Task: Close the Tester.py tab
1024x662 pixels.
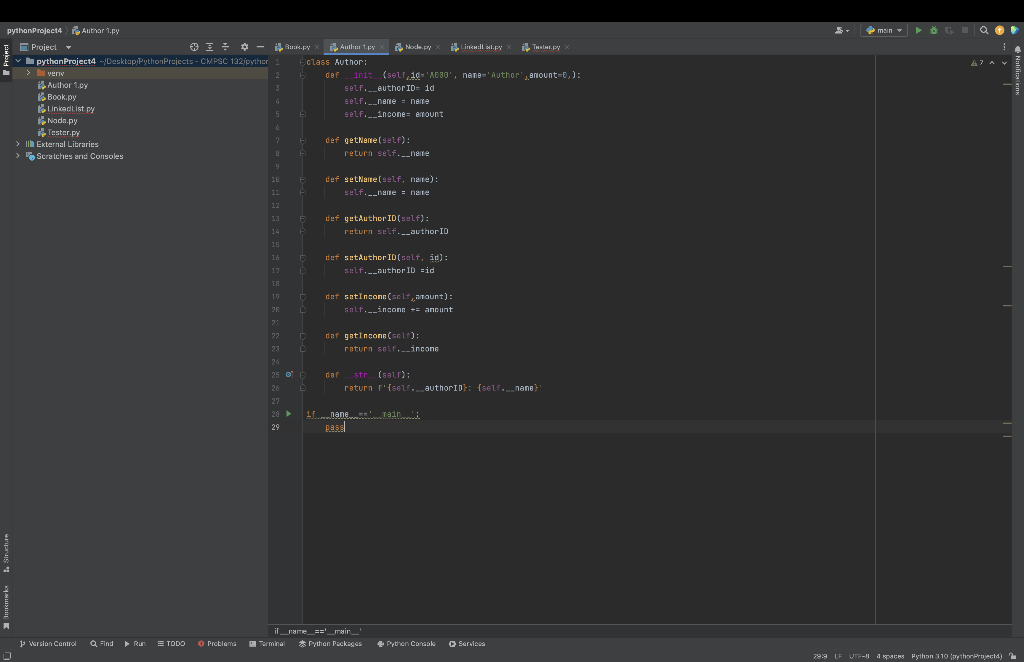Action: click(567, 47)
